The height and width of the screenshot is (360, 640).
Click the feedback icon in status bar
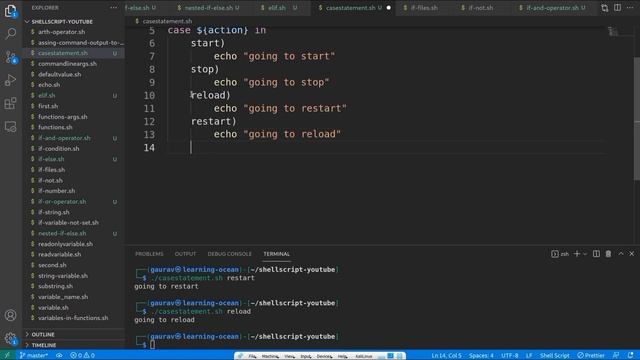tap(616, 355)
